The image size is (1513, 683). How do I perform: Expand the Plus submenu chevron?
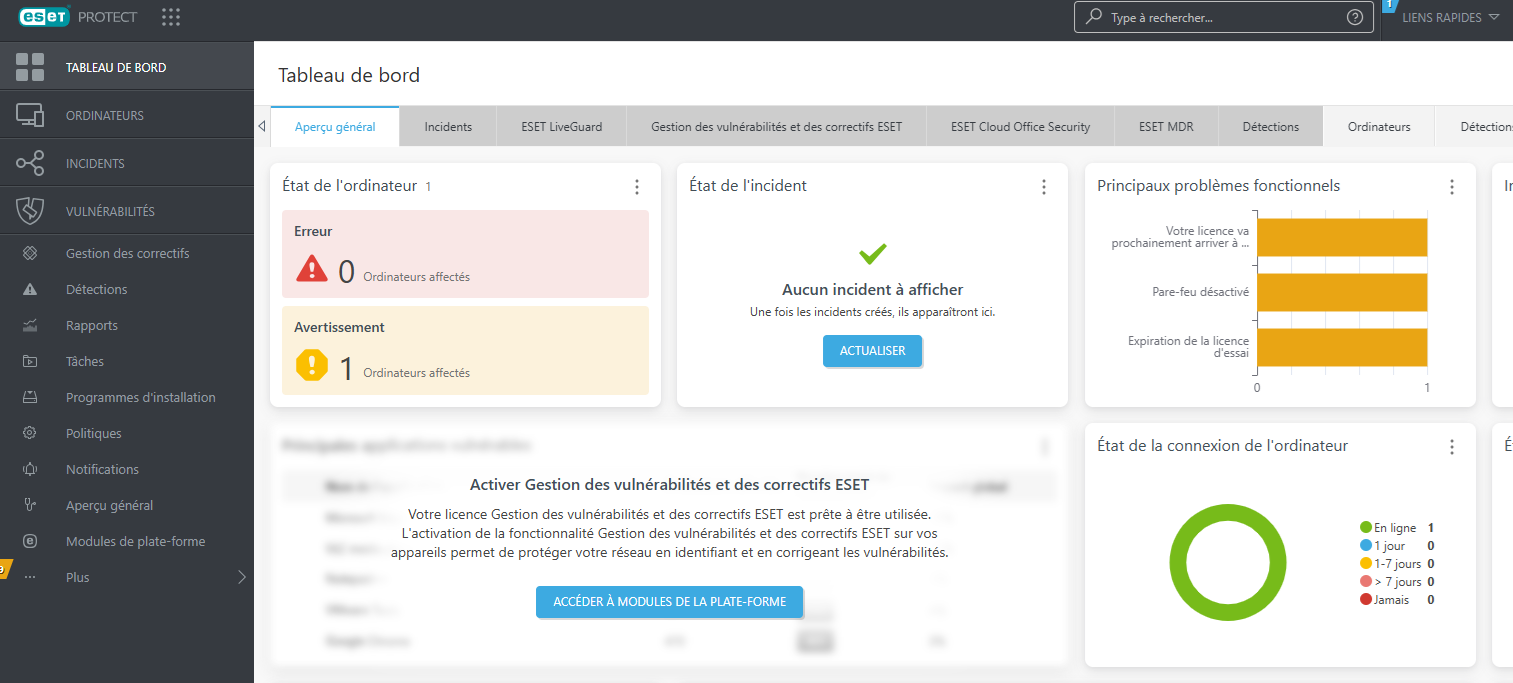241,577
